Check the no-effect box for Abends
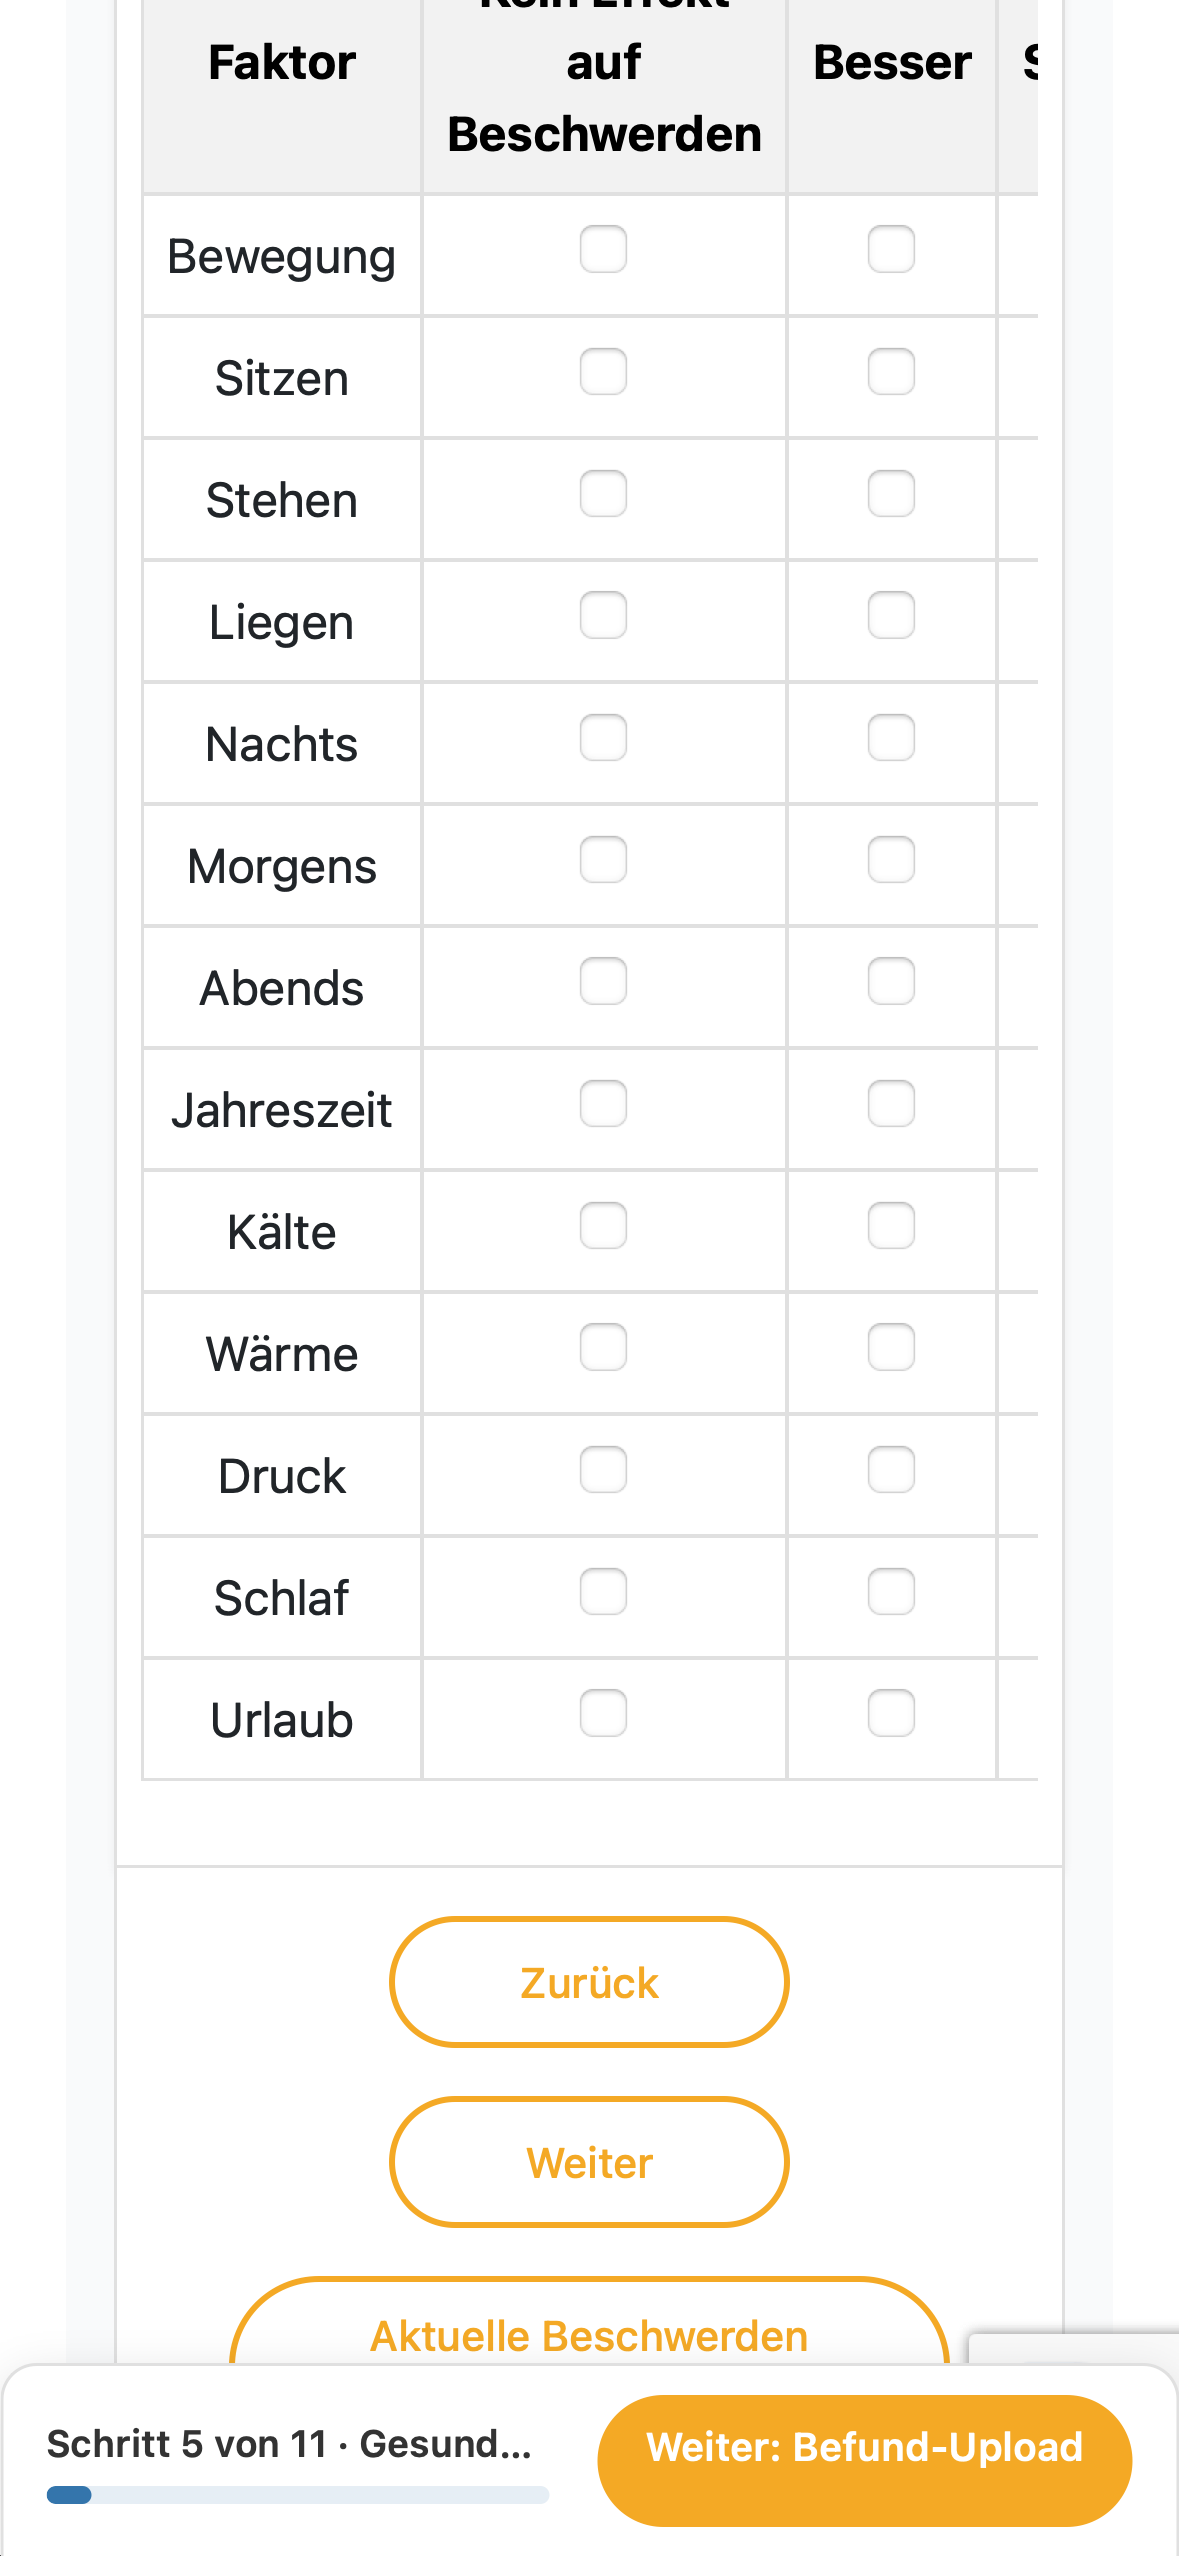 [x=603, y=981]
